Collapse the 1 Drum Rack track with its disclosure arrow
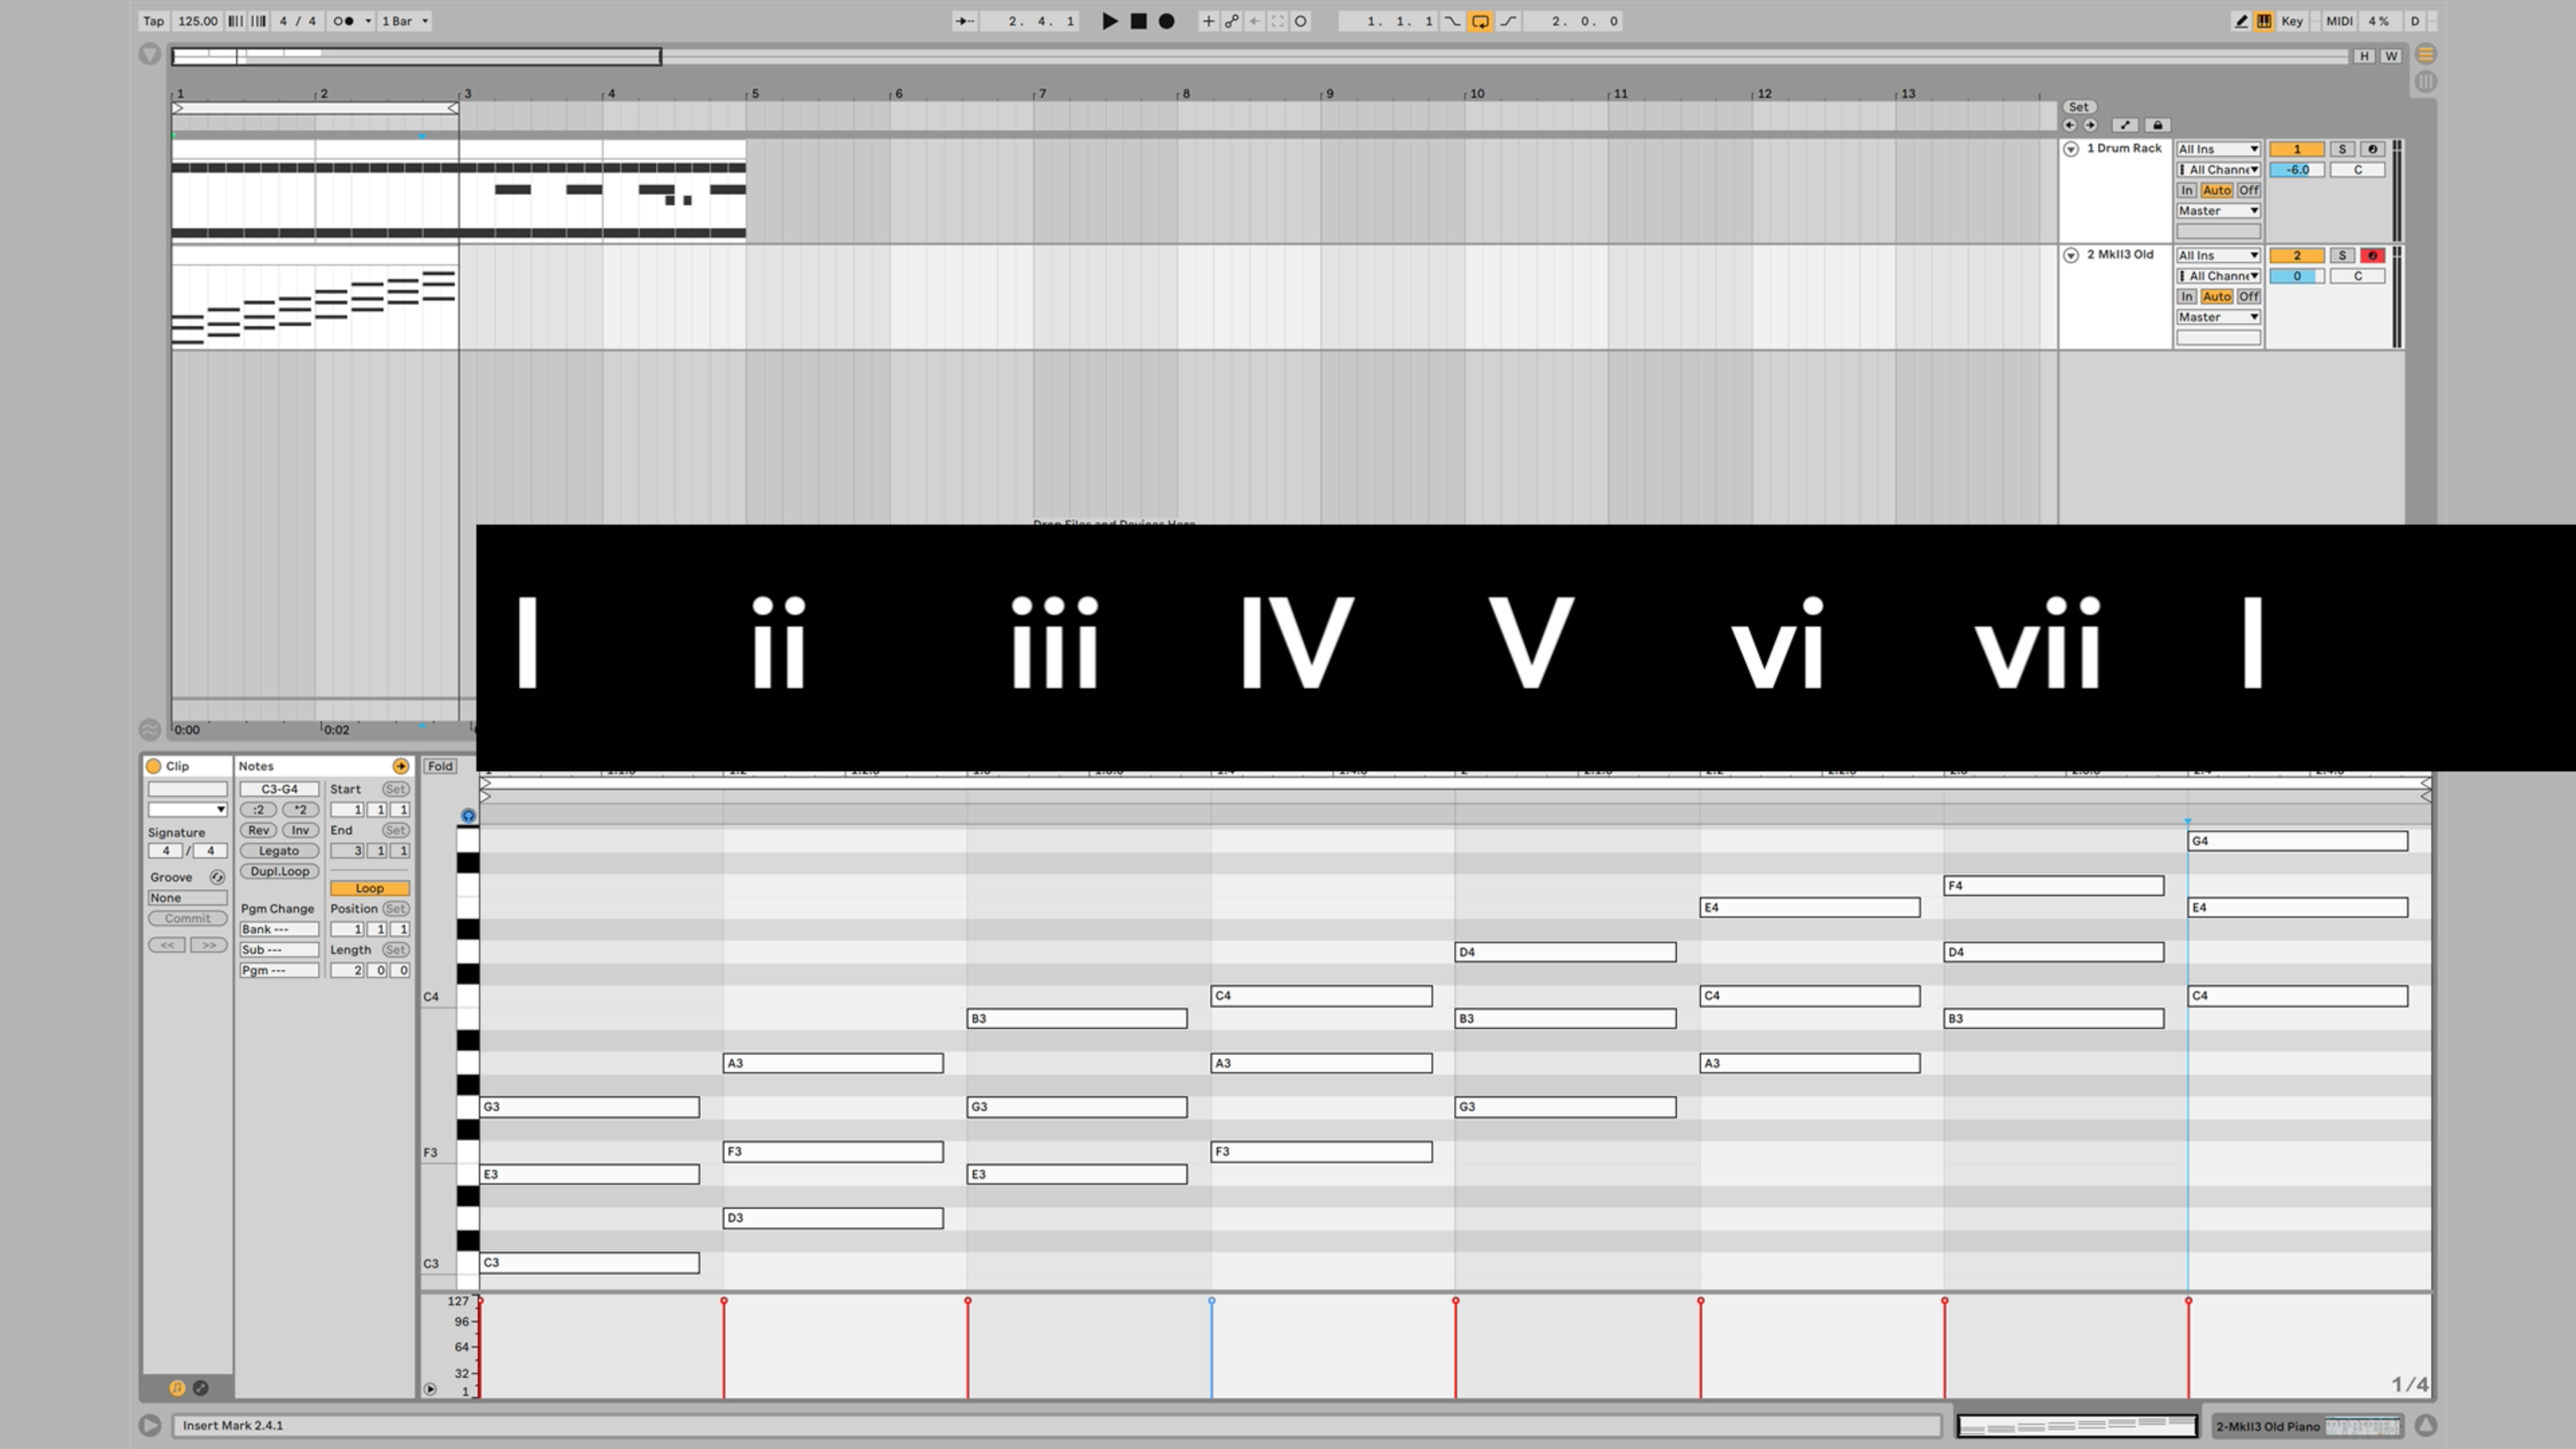 pos(2071,148)
